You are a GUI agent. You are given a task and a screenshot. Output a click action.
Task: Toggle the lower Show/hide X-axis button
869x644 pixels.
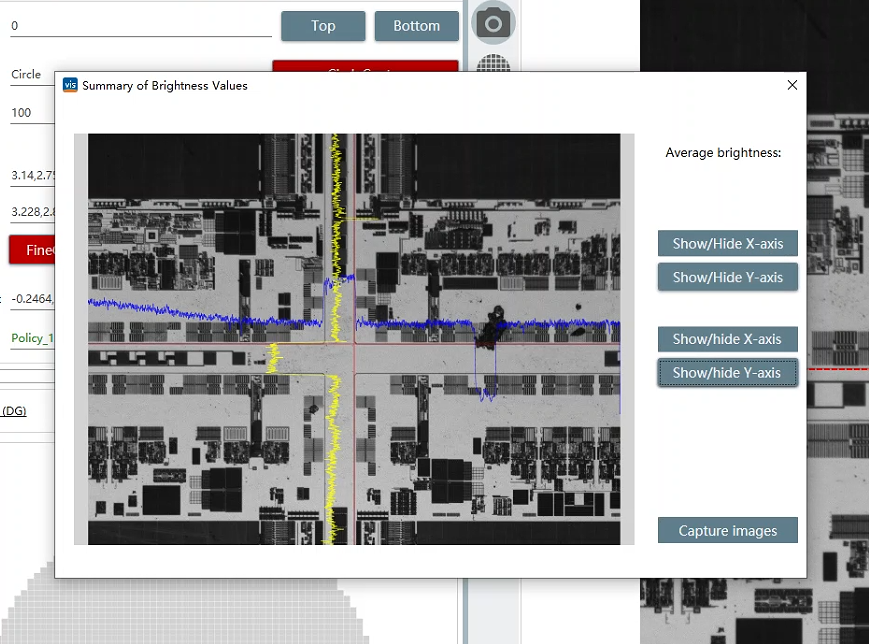[727, 339]
